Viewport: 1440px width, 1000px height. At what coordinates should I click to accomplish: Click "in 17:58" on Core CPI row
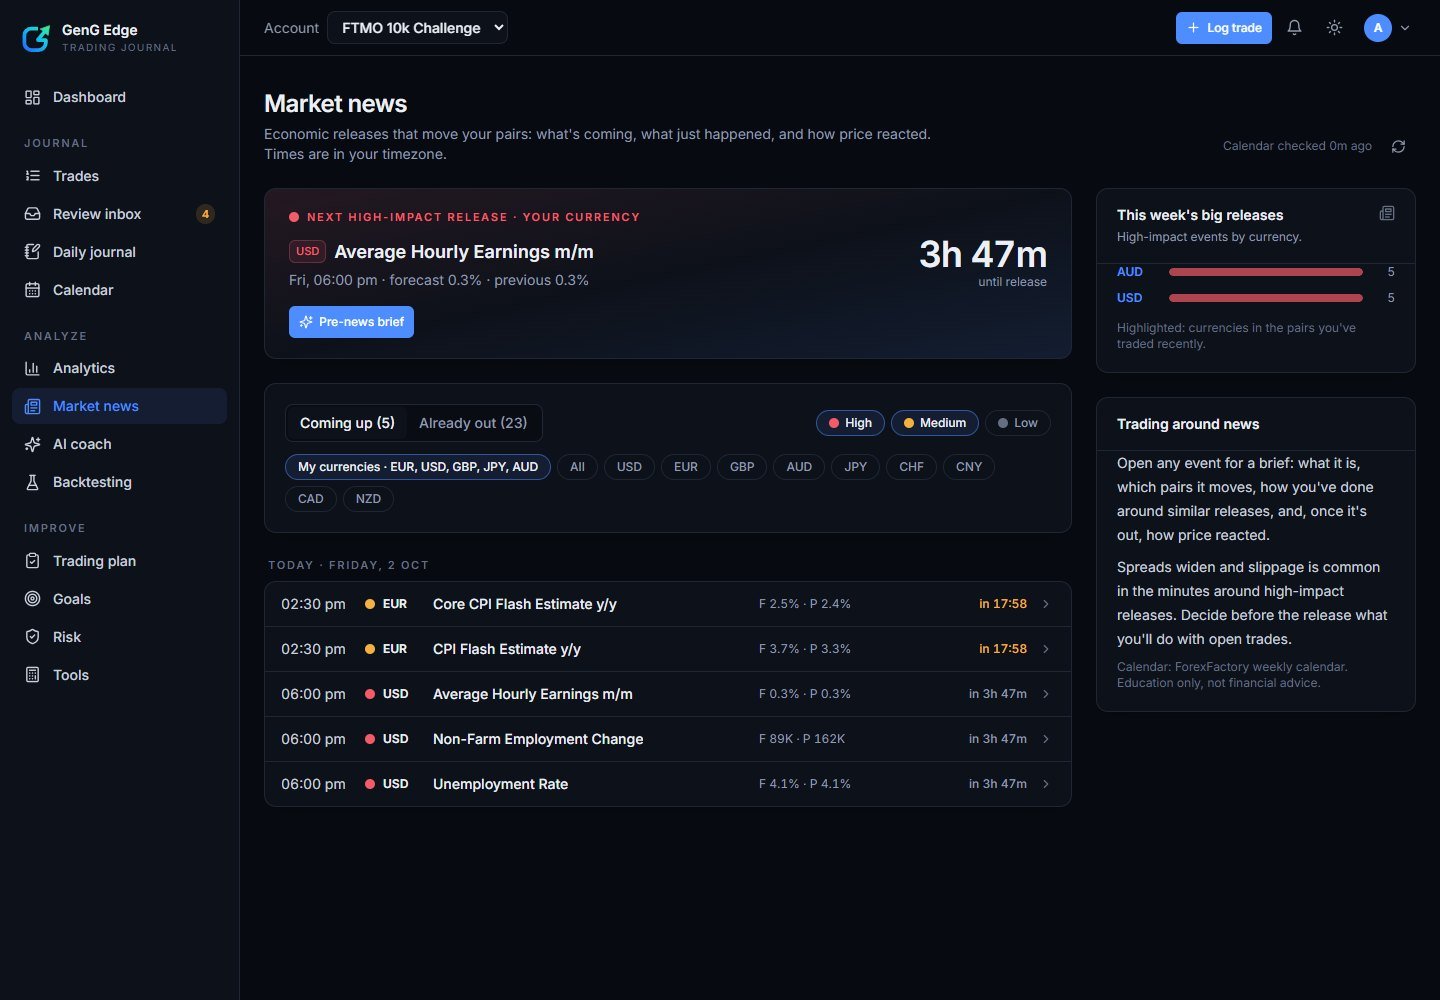(1003, 604)
